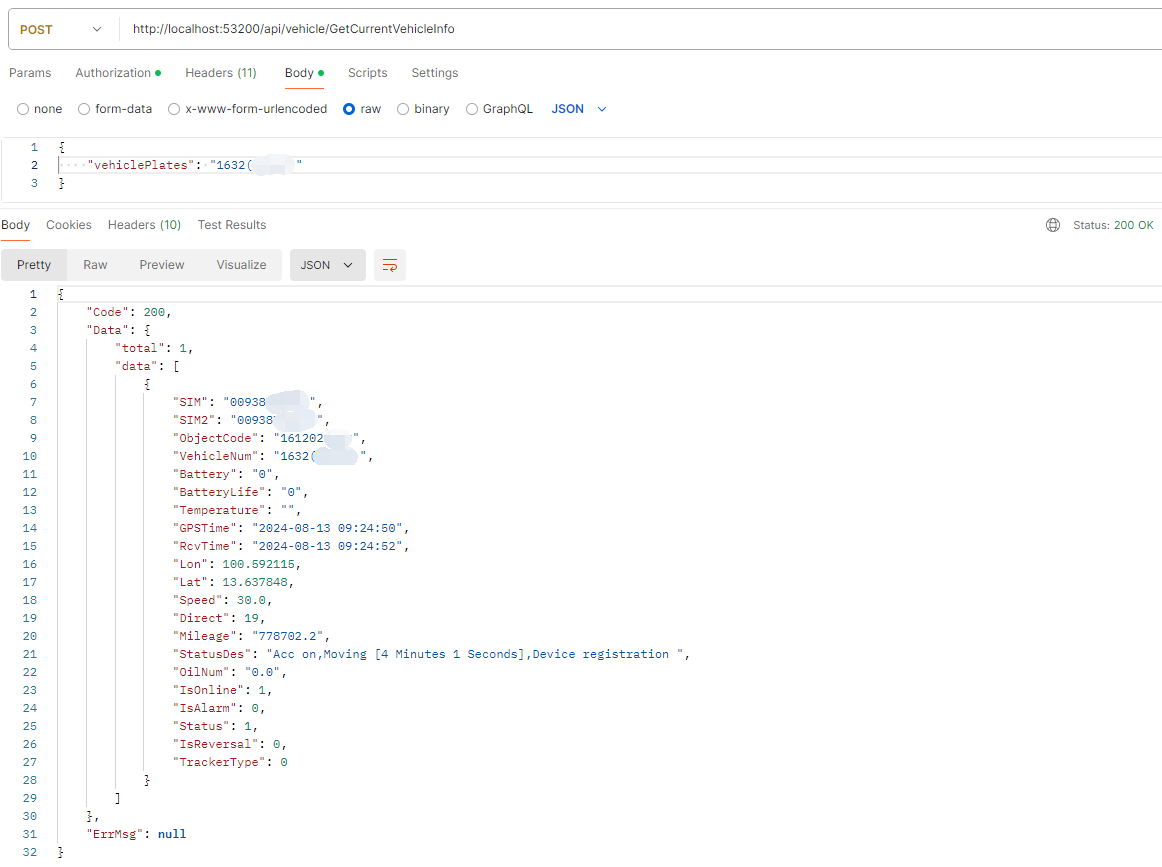Click the "Battery": "0" response line
1162x867 pixels.
(x=226, y=474)
